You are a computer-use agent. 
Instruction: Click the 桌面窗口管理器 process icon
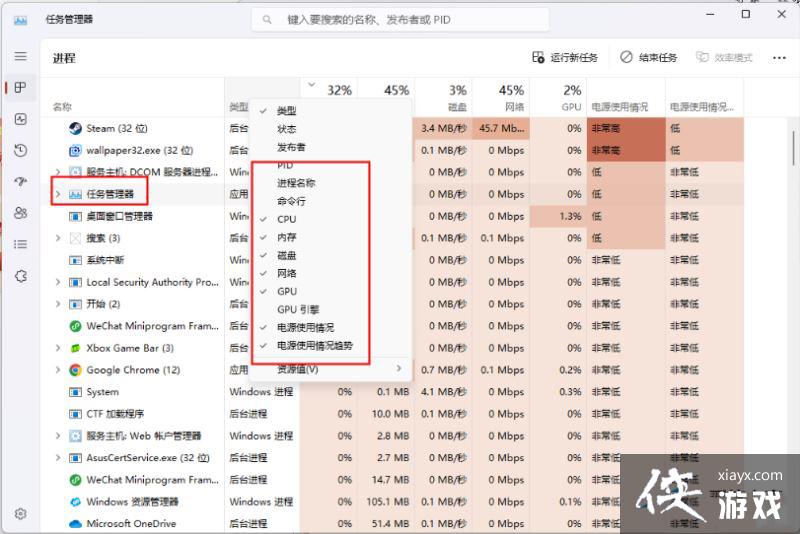(75, 216)
